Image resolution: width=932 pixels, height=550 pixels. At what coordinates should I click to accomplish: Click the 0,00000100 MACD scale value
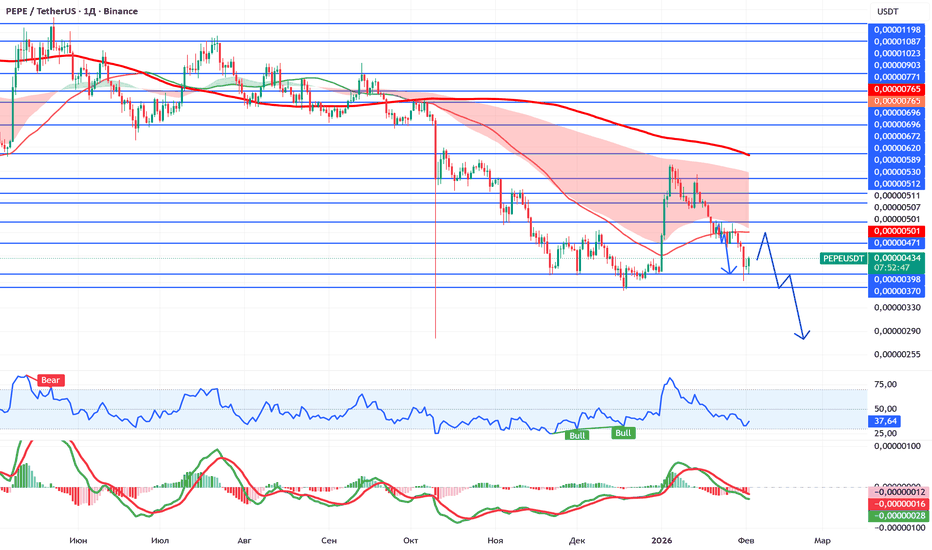coord(898,447)
